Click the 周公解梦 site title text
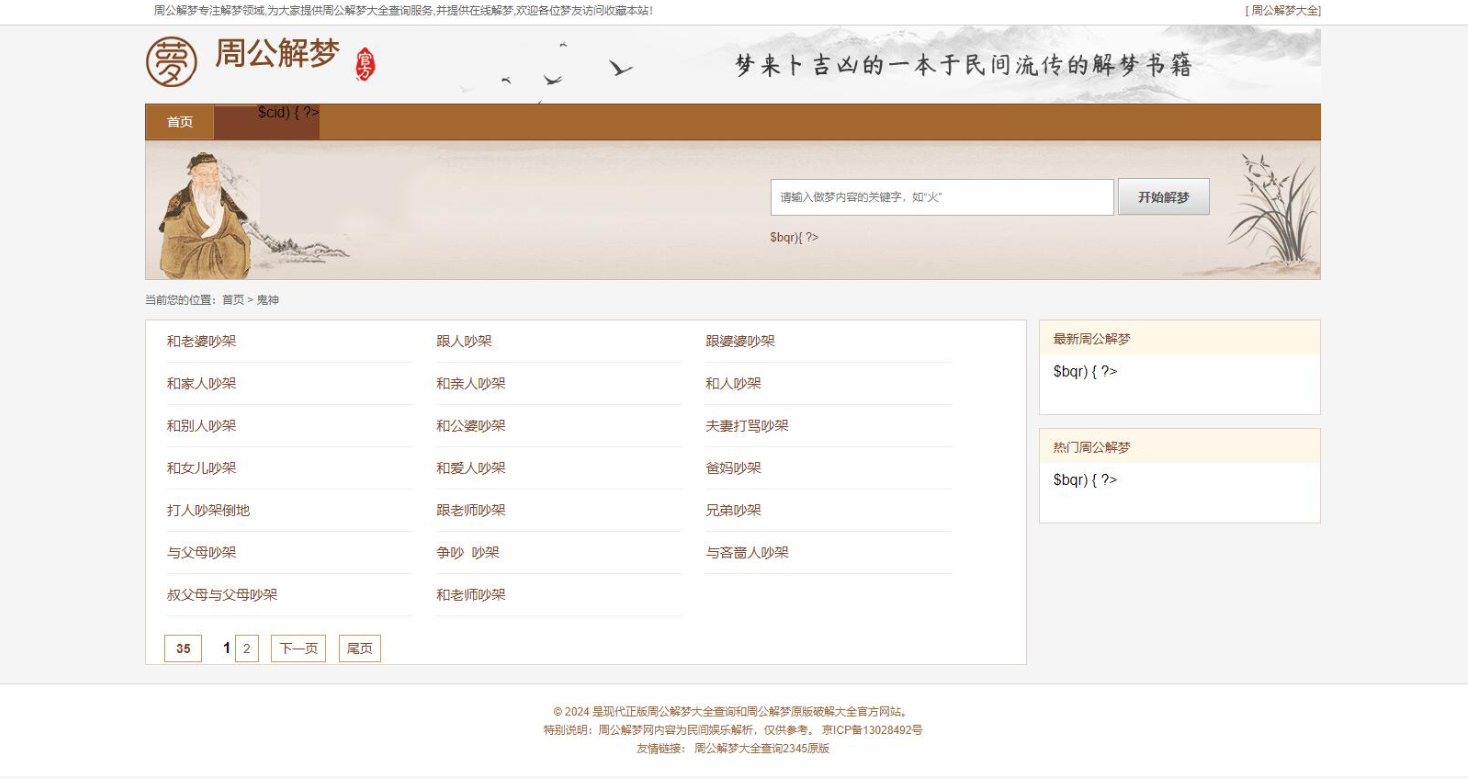The height and width of the screenshot is (779, 1468). click(x=277, y=54)
